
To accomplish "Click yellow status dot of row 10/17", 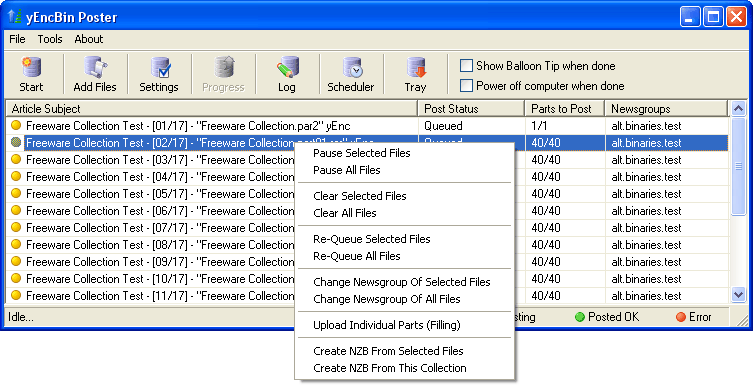I will (16, 278).
